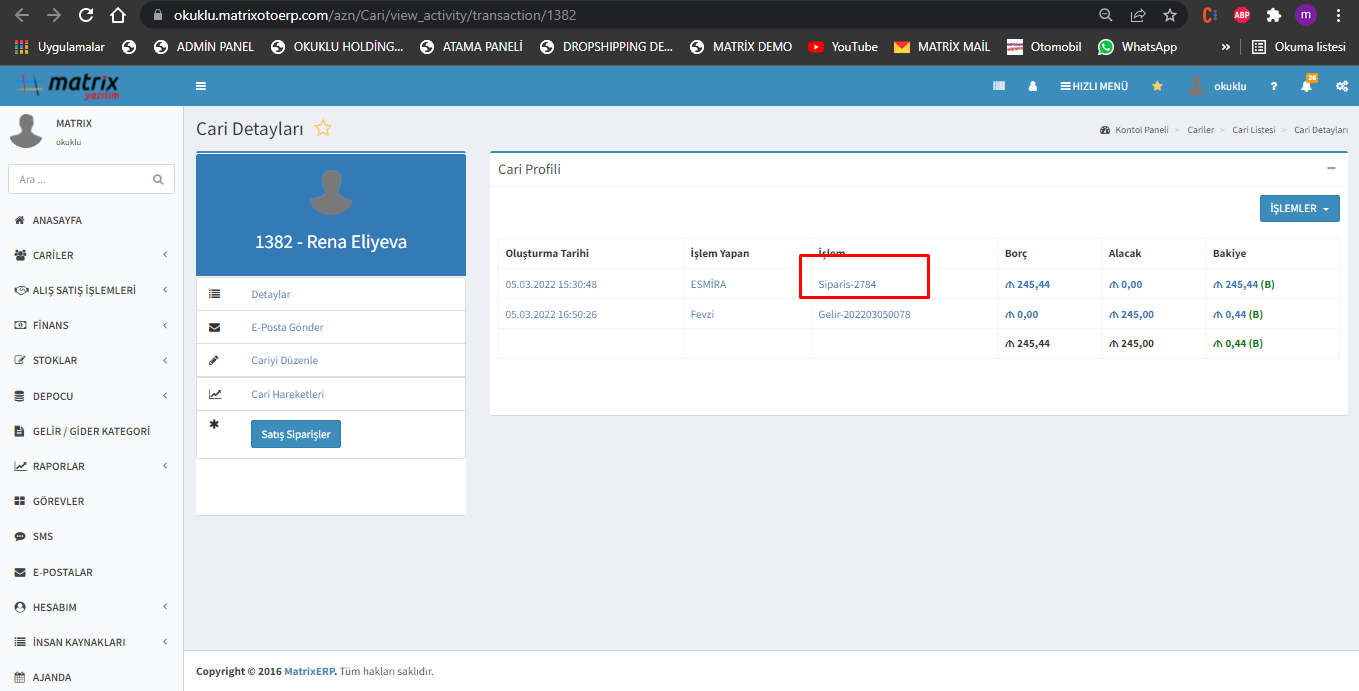This screenshot has width=1359, height=691.
Task: Open the Sipariş-2784 transaction link
Action: (847, 285)
